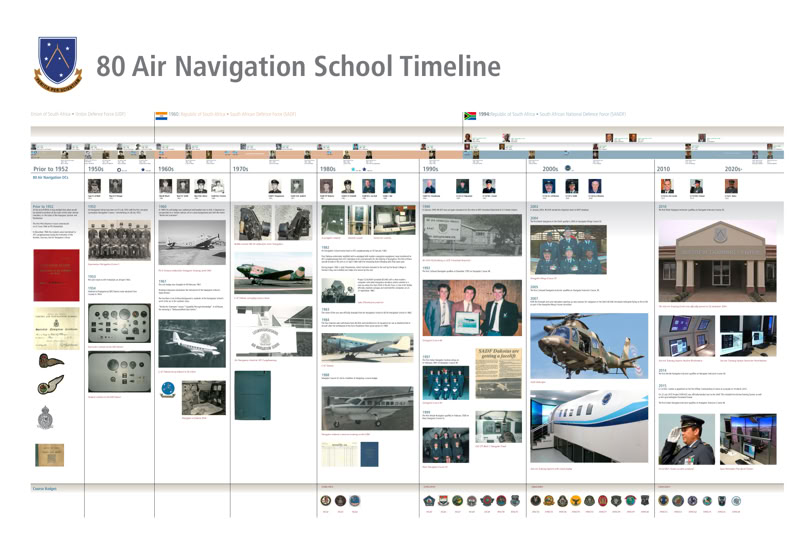Viewport: 806px width, 558px height.
Task: Click the "Prior to 1952" heading
Action: pos(50,170)
